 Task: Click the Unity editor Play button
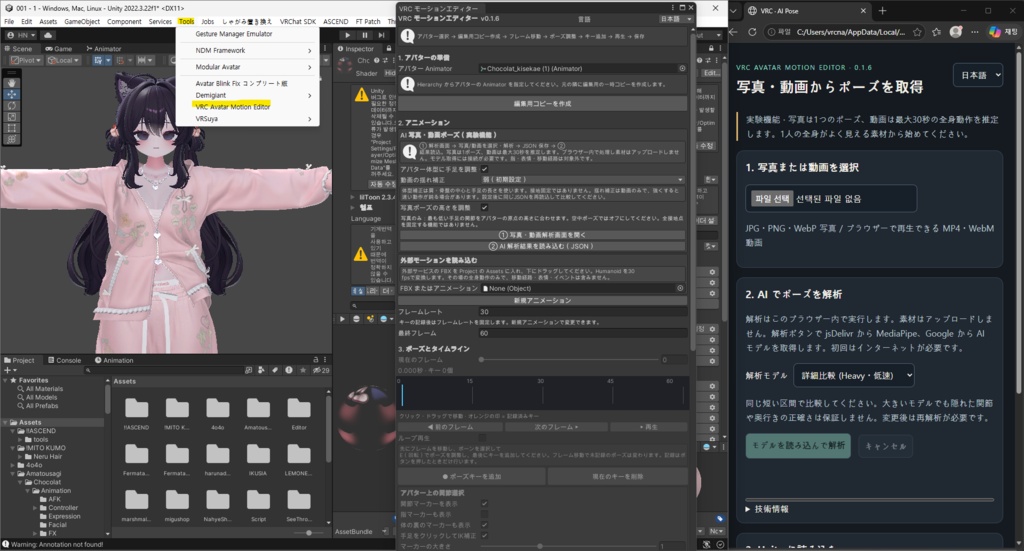coord(347,35)
